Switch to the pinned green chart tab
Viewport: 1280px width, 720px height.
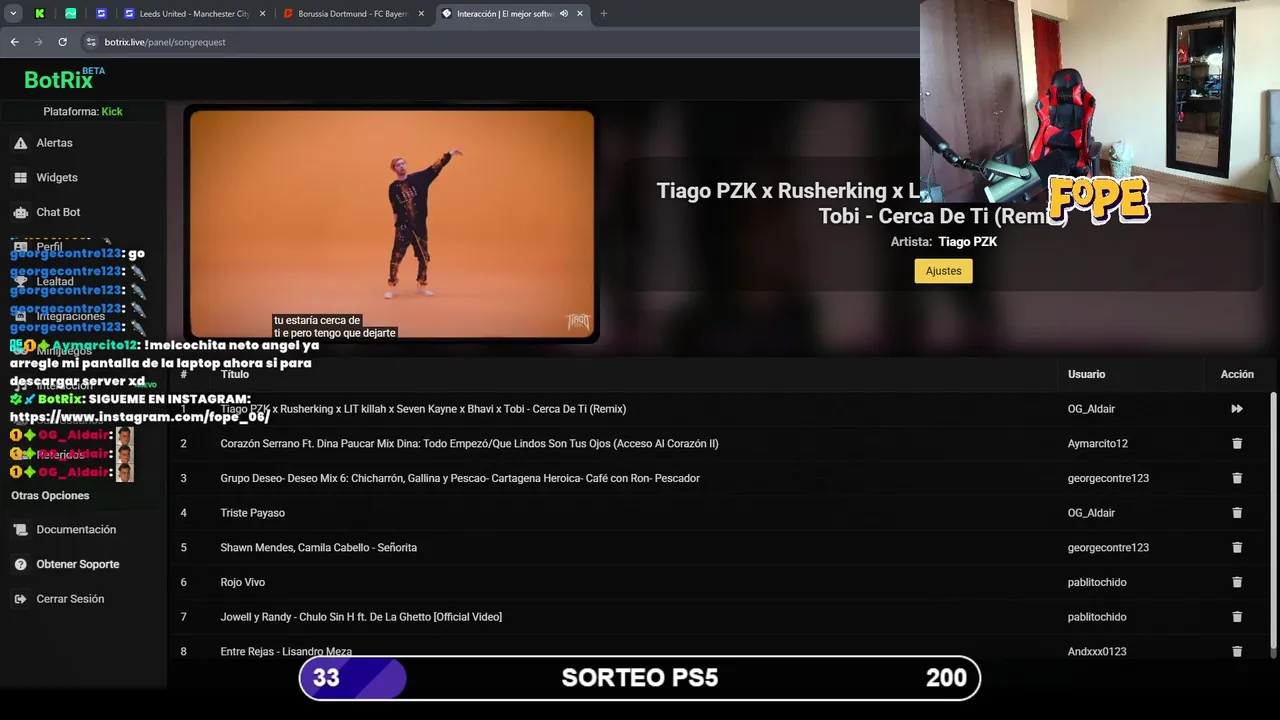[70, 14]
